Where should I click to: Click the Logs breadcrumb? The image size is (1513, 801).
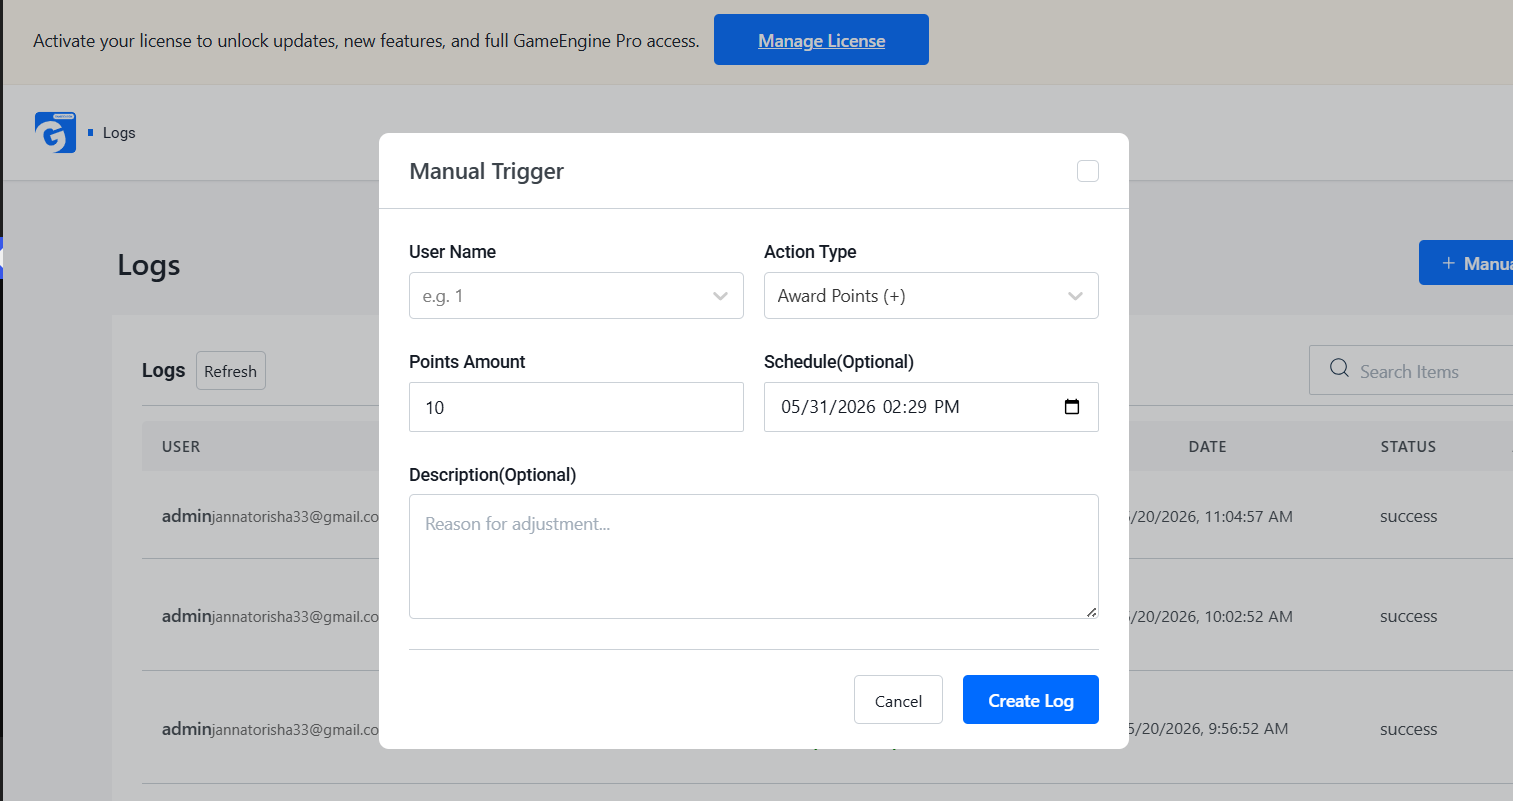[x=119, y=132]
